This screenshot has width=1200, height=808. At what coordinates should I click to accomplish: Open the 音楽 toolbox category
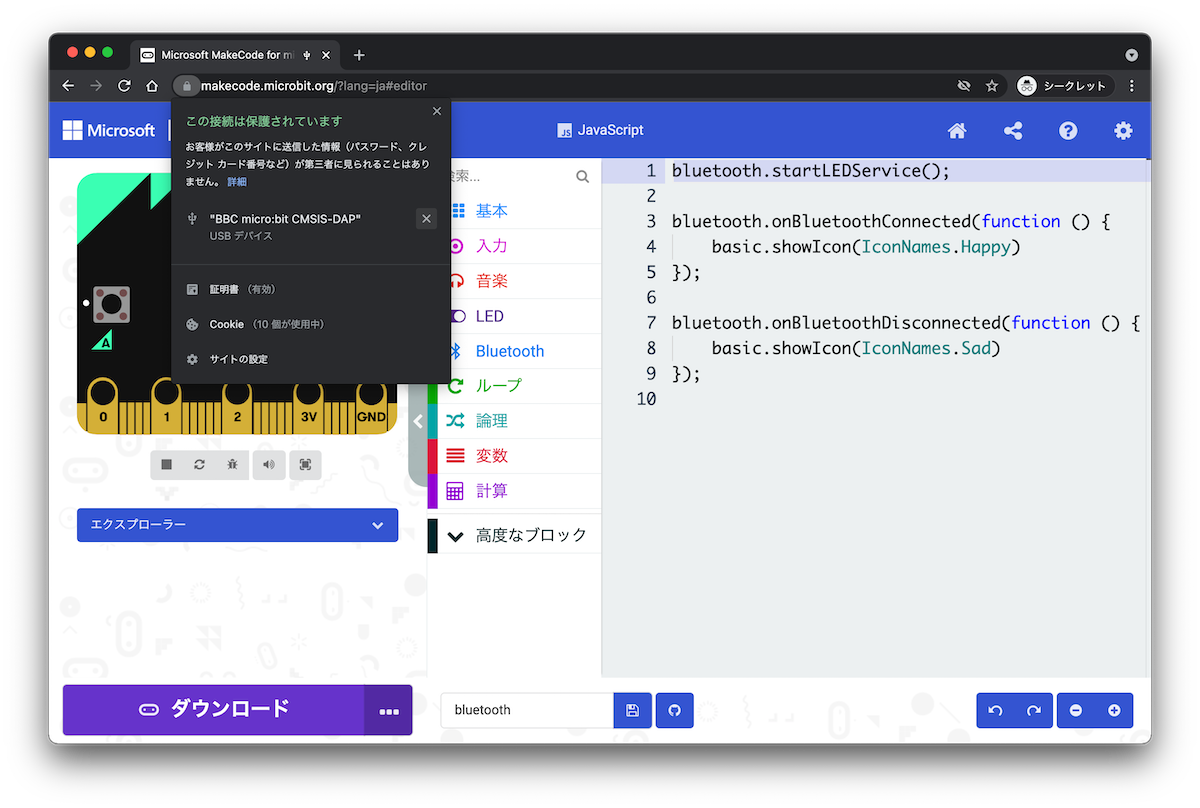514,281
